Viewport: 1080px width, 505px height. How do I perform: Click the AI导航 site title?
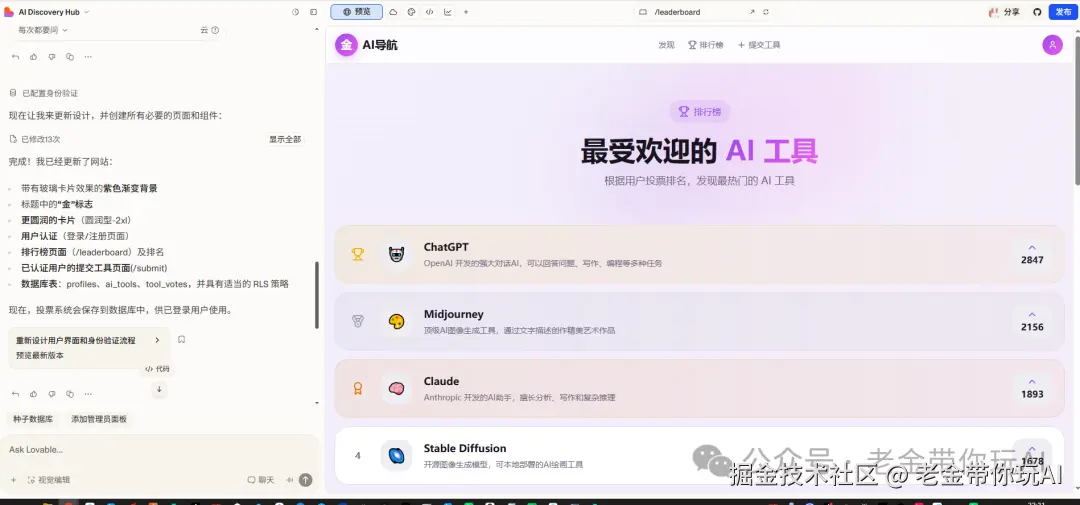click(x=380, y=45)
